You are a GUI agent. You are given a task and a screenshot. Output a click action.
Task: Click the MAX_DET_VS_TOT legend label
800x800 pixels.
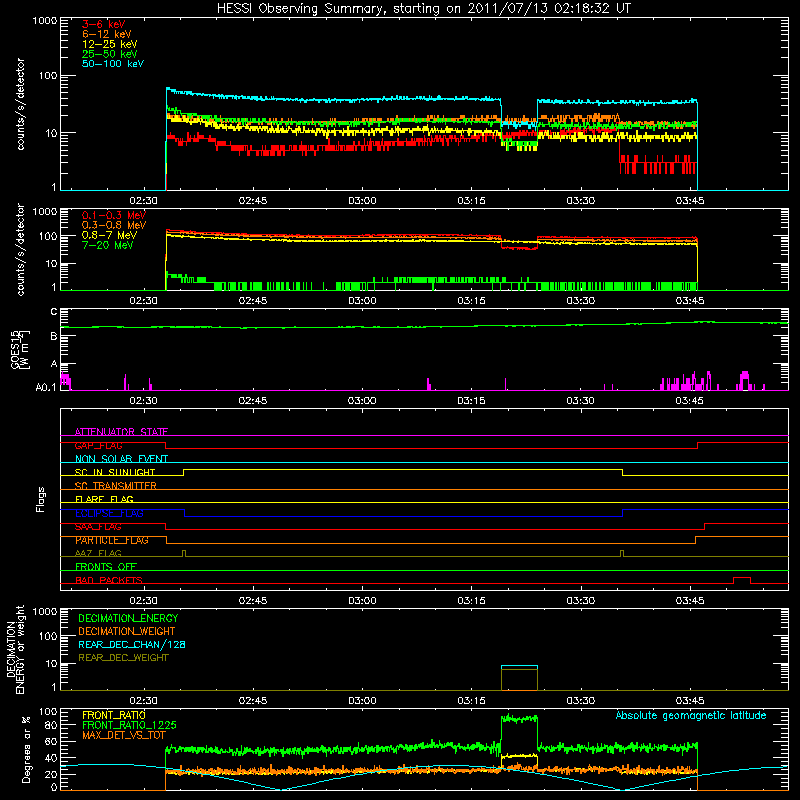coord(124,735)
